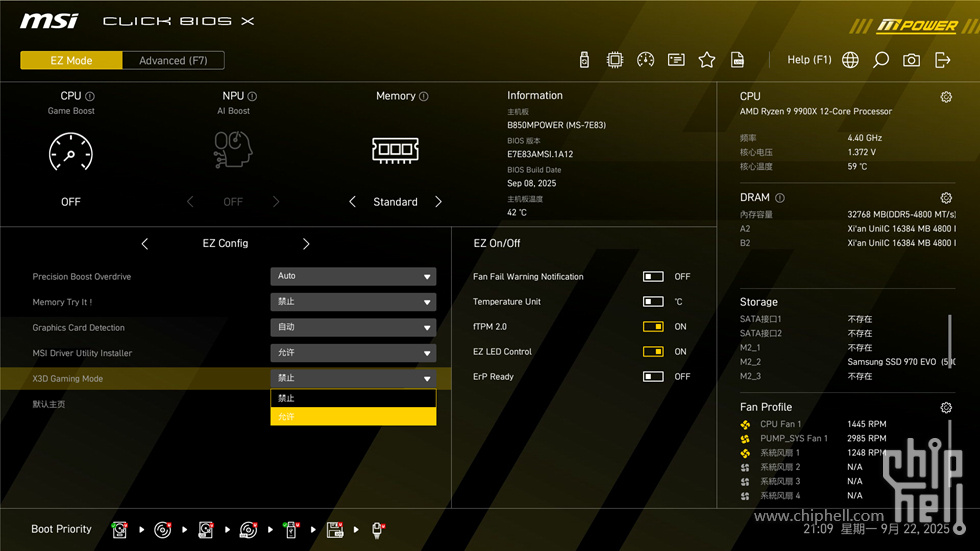The image size is (980, 551).
Task: Select the first optical disc boot icon
Action: (162, 530)
